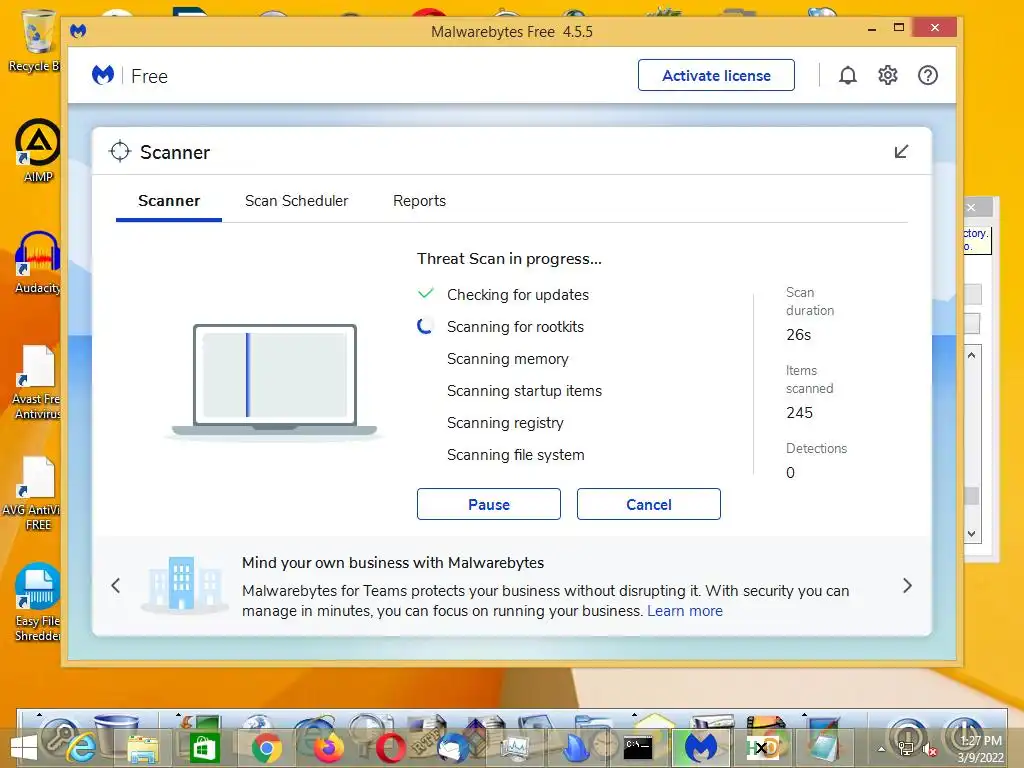Open the HxD editor taskbar icon

(x=761, y=748)
